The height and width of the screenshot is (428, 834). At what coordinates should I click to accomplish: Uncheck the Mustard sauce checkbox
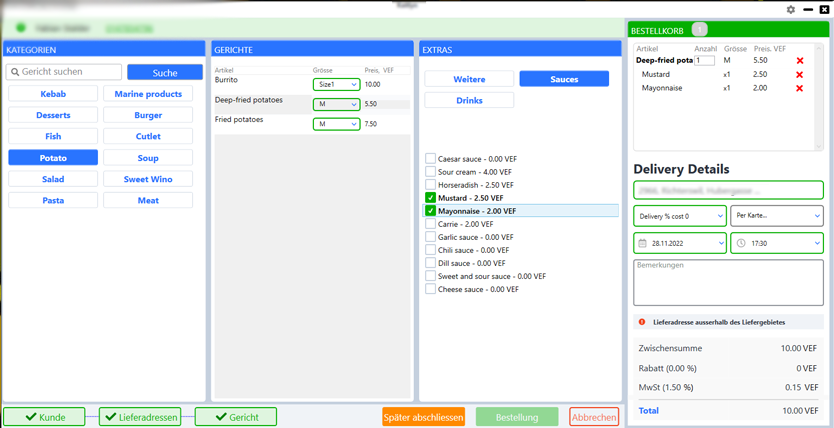click(431, 198)
